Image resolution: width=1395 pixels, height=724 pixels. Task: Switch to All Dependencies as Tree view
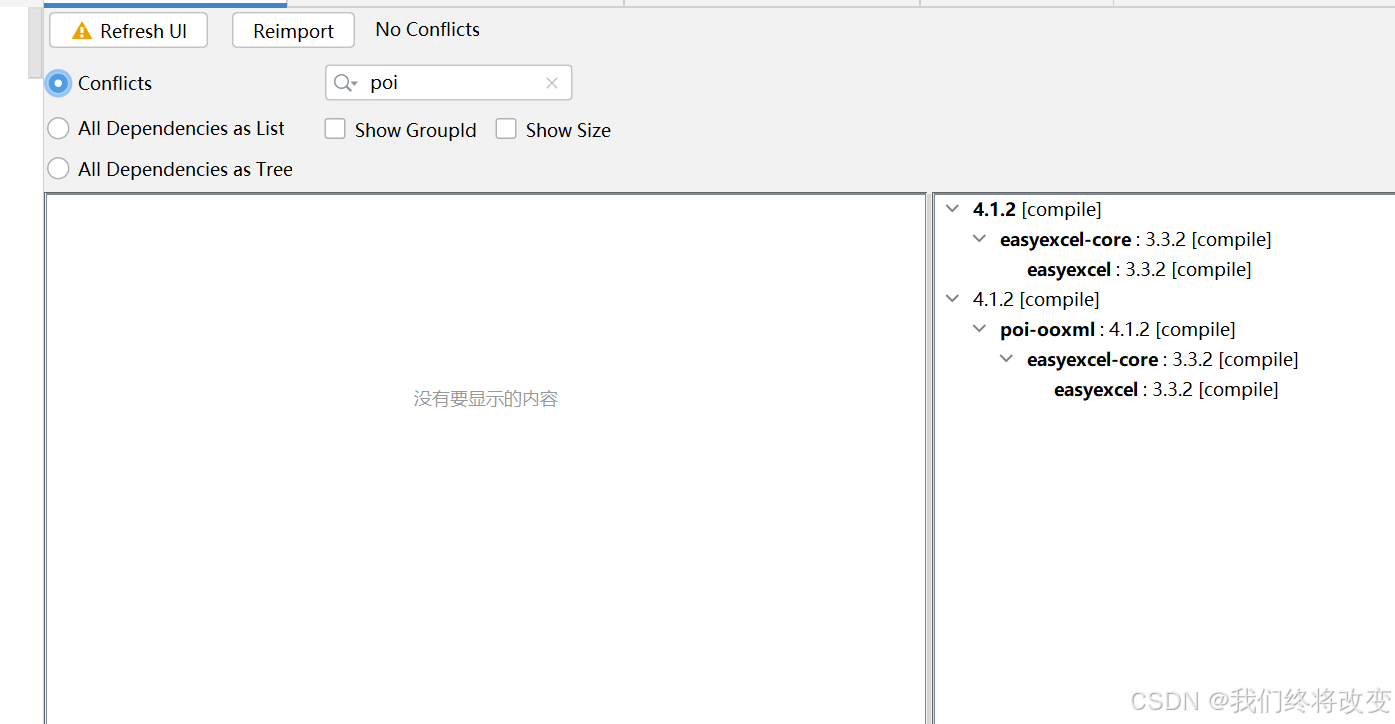tap(58, 168)
